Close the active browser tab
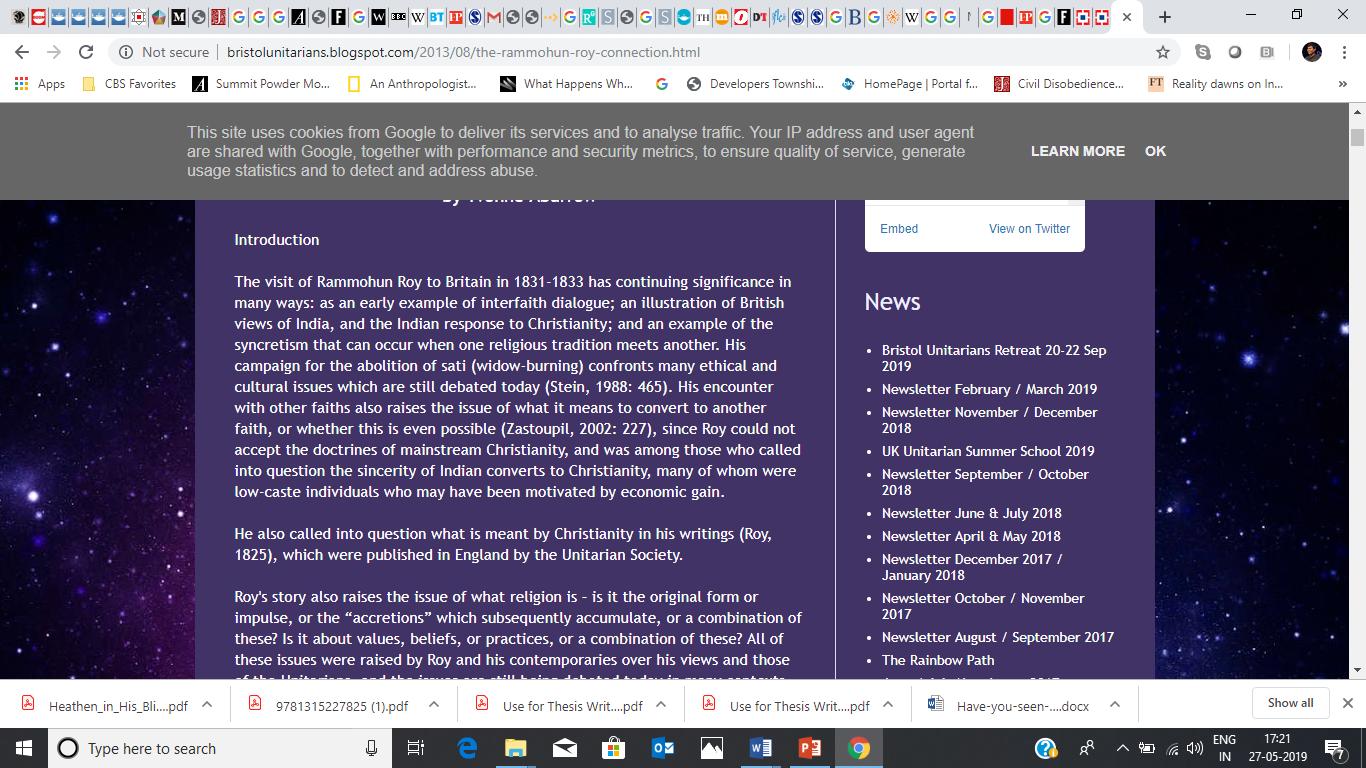 click(x=1127, y=17)
